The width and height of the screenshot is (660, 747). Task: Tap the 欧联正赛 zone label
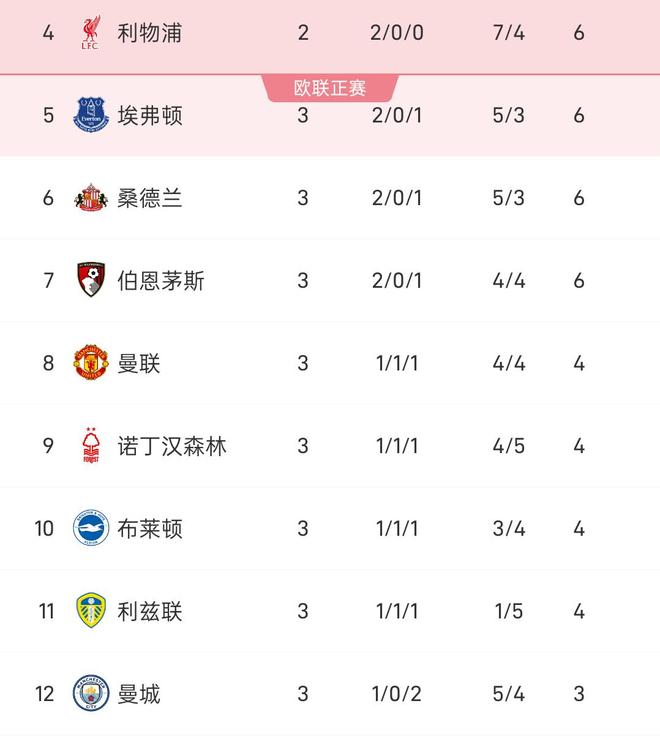[330, 88]
